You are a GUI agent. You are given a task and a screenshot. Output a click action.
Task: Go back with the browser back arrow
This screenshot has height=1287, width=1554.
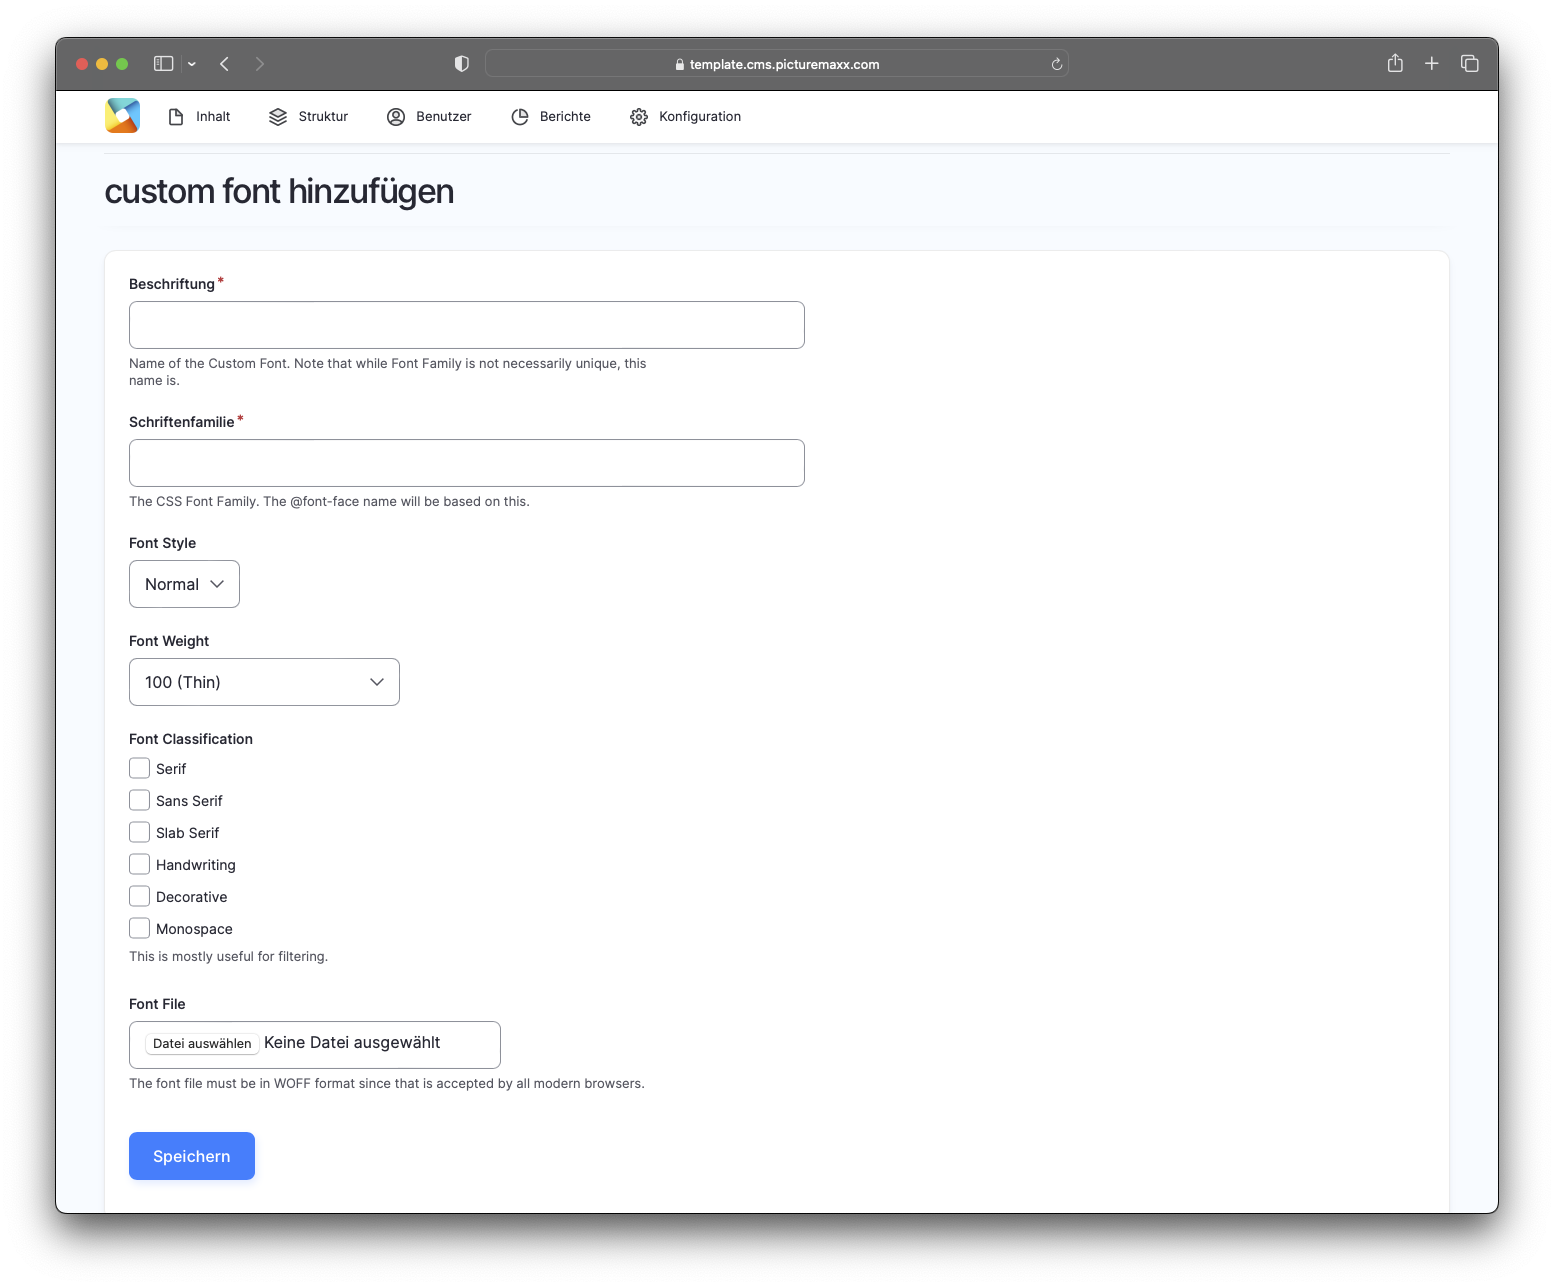click(x=225, y=64)
